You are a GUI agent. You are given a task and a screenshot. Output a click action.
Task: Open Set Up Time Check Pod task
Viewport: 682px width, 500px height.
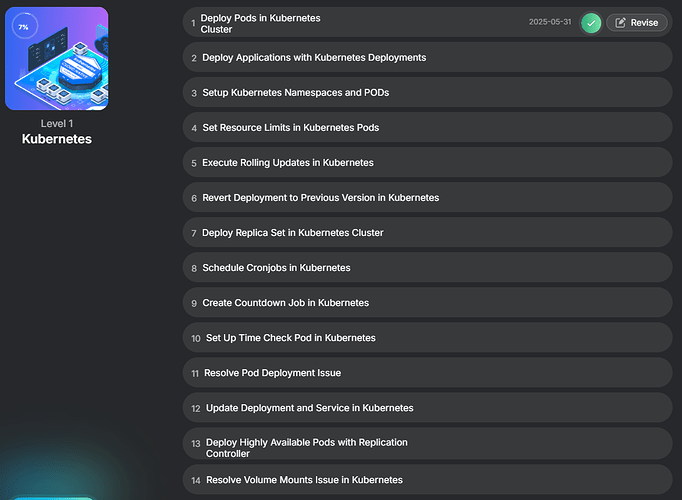click(x=290, y=338)
